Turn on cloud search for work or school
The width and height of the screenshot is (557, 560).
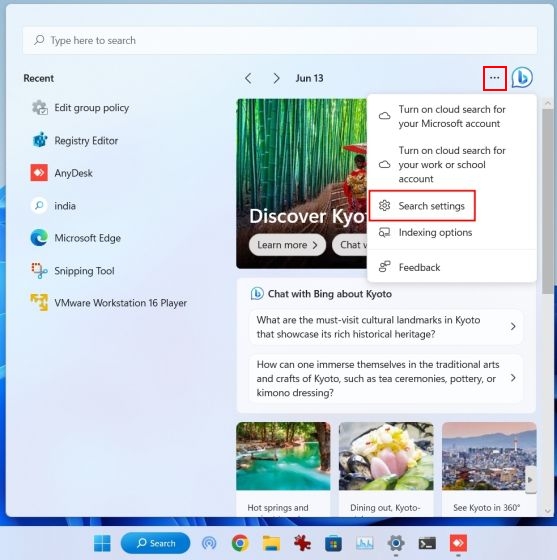(x=452, y=165)
